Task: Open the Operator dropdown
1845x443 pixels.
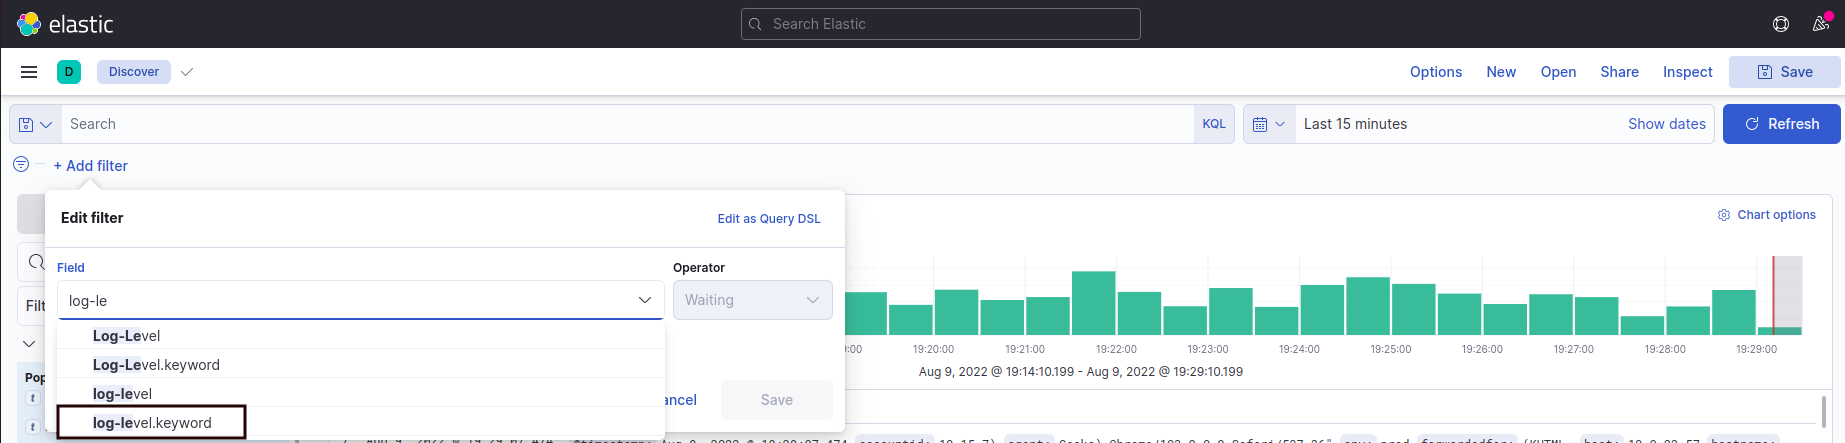Action: [752, 300]
